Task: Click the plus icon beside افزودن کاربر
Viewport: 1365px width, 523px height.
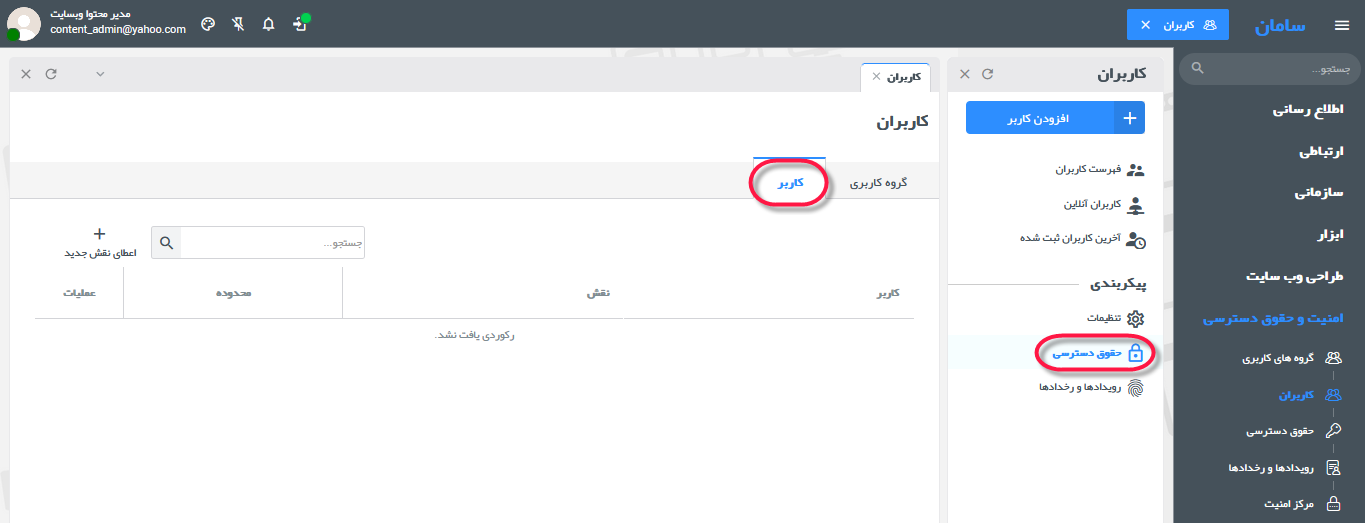Action: point(1130,118)
